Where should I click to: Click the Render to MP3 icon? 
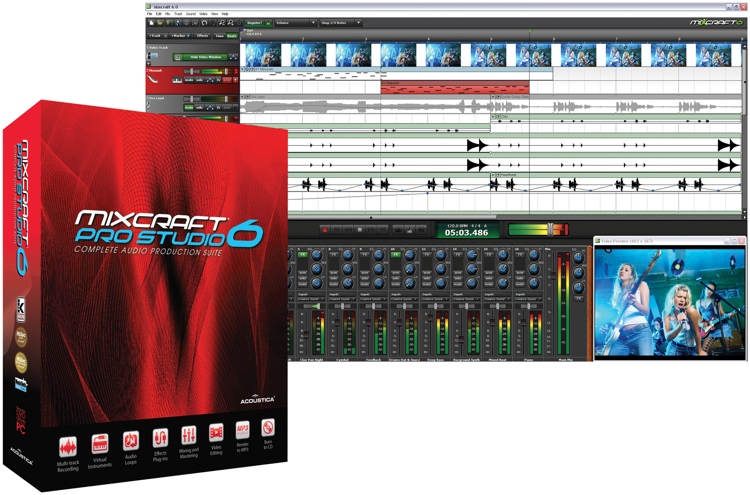(243, 432)
